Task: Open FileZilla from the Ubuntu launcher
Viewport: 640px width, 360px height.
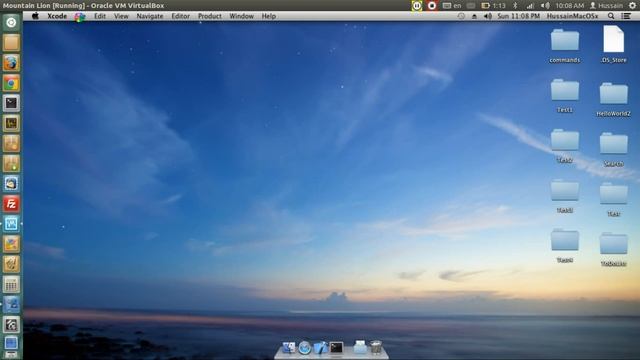Action: (x=11, y=204)
